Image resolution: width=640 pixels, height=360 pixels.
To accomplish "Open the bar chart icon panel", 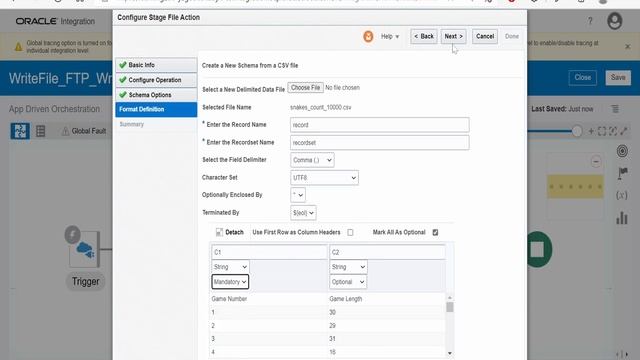I will [622, 218].
